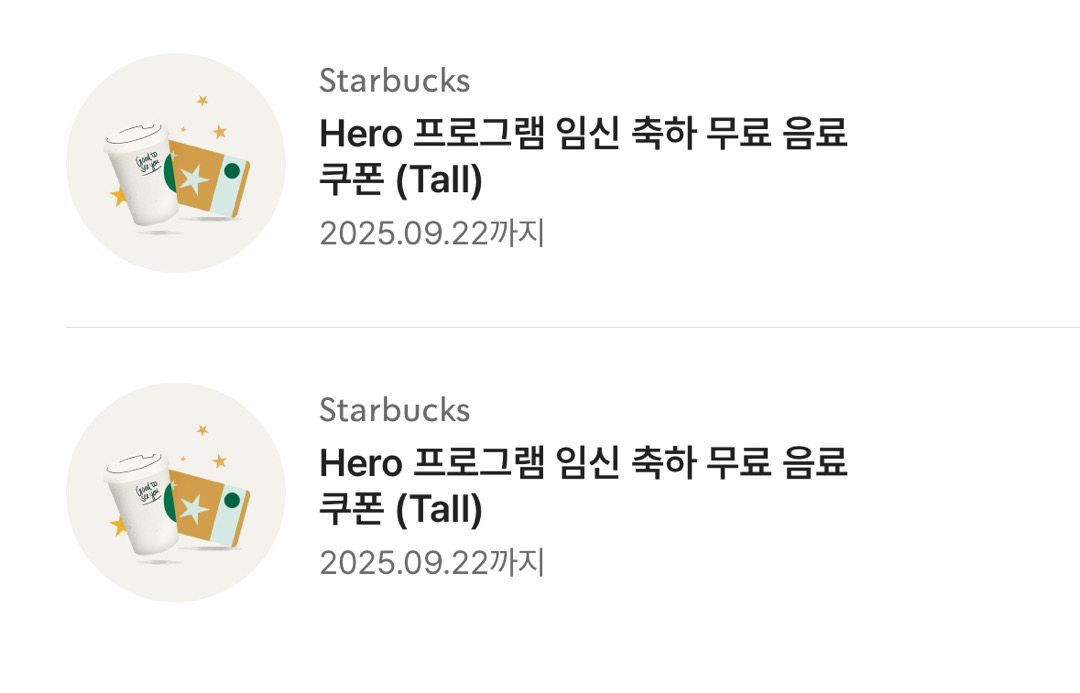Tap the '쿠폰 (Tall)' text in the second coupon
The width and height of the screenshot is (1080, 693).
tap(400, 512)
